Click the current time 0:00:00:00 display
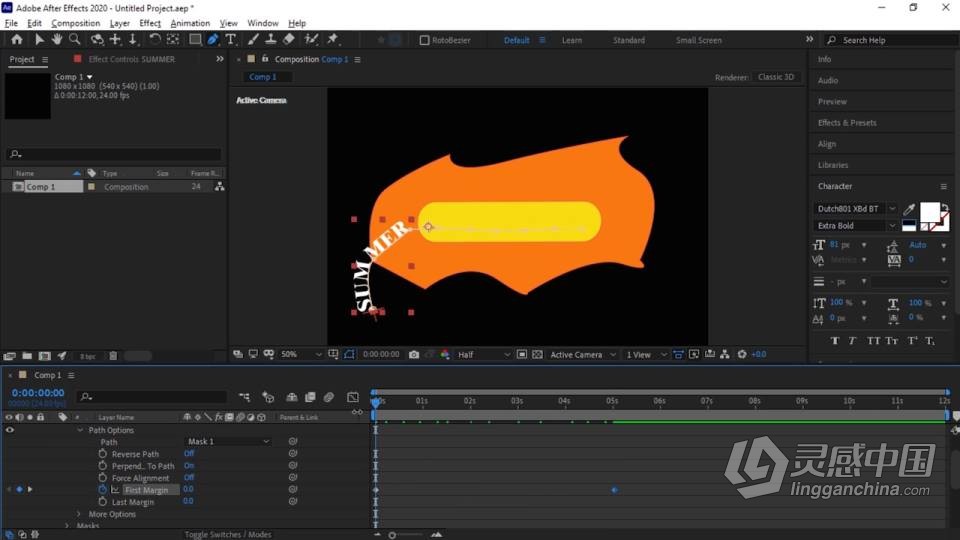 point(38,393)
